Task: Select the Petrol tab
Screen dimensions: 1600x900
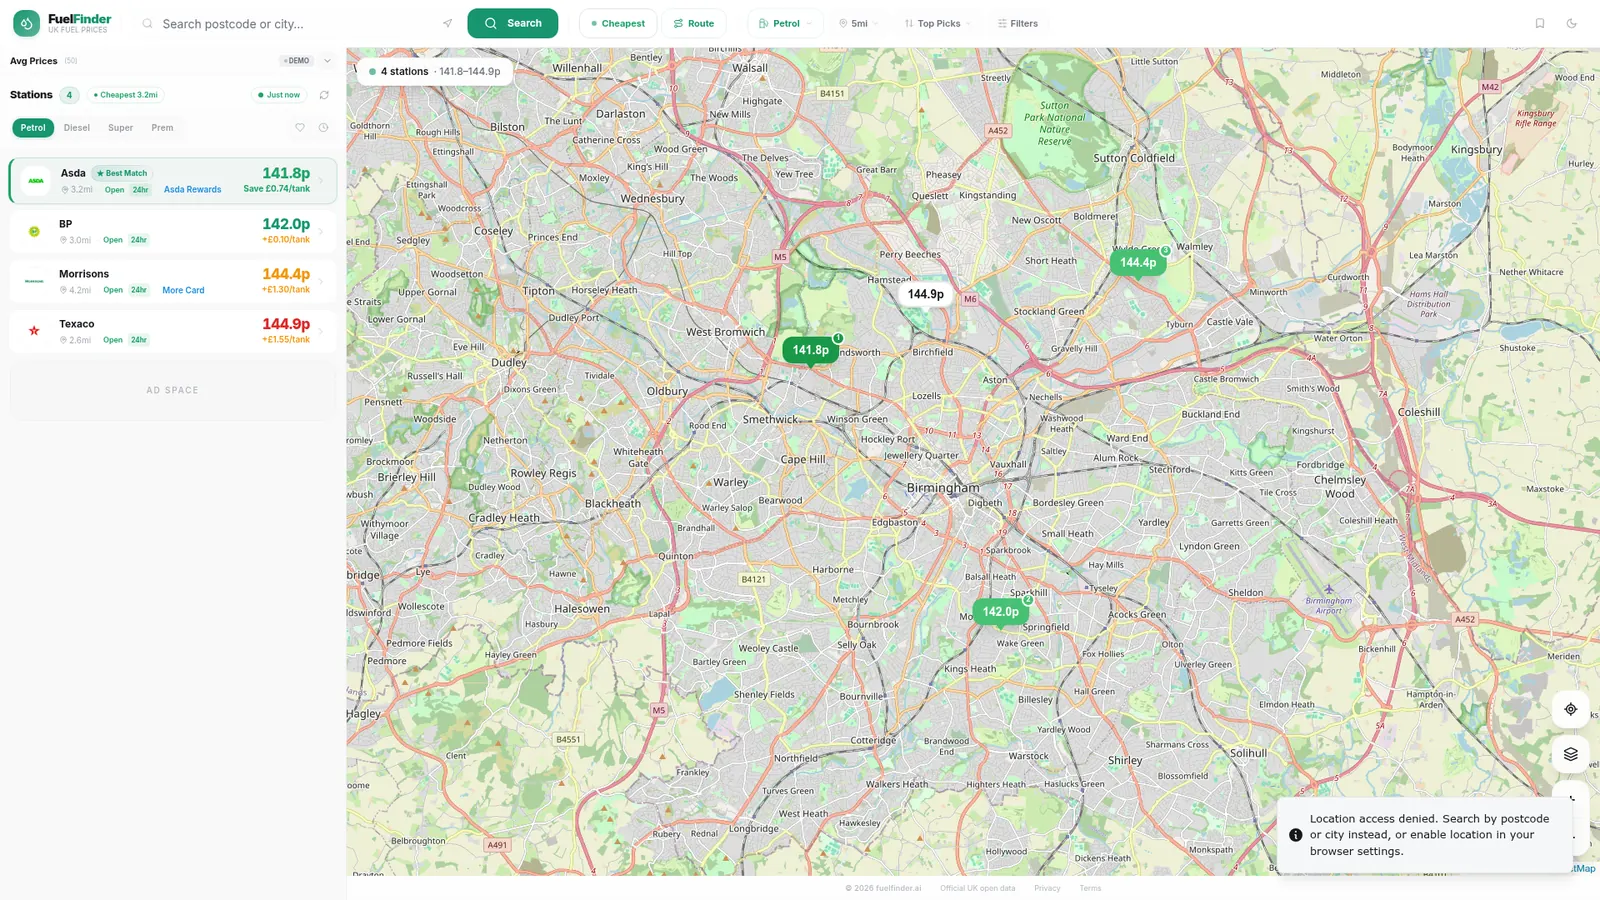Action: (33, 128)
